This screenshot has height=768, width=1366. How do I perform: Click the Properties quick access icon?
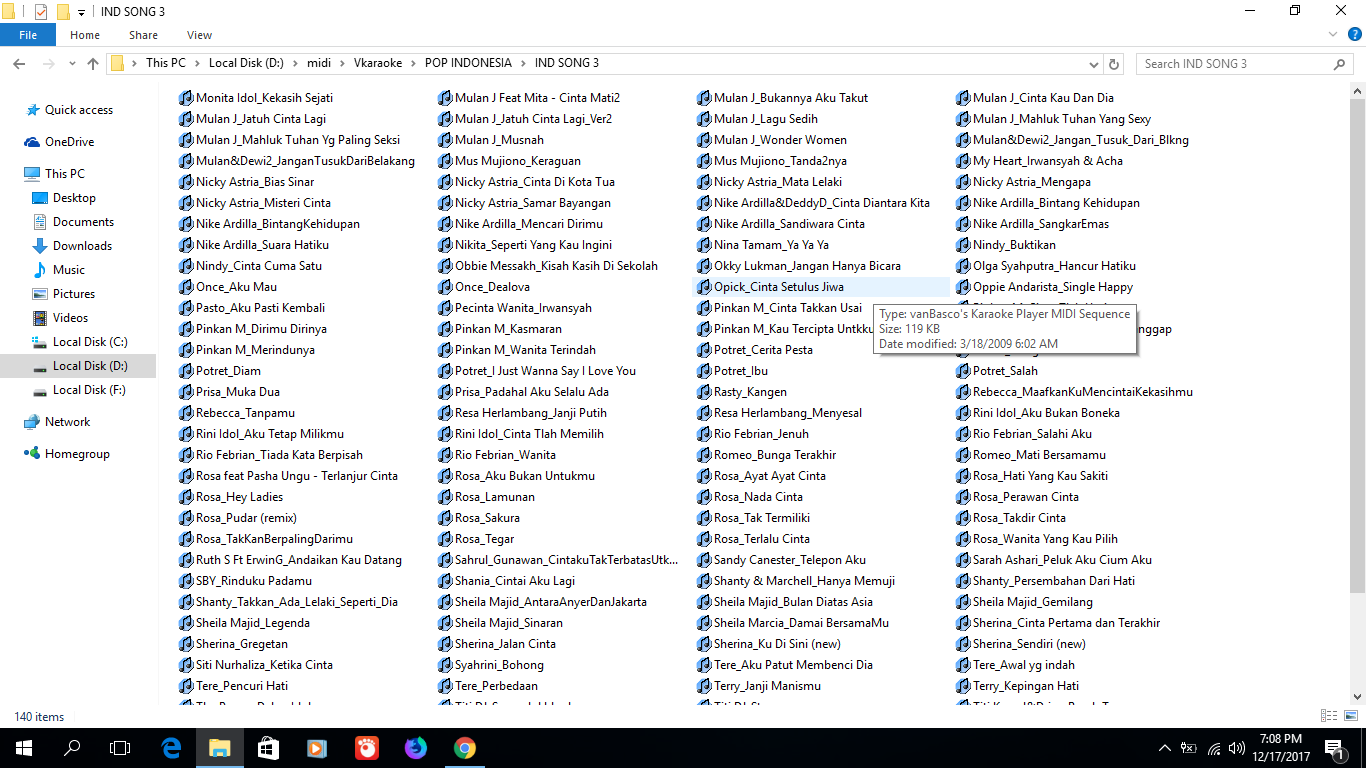[41, 12]
